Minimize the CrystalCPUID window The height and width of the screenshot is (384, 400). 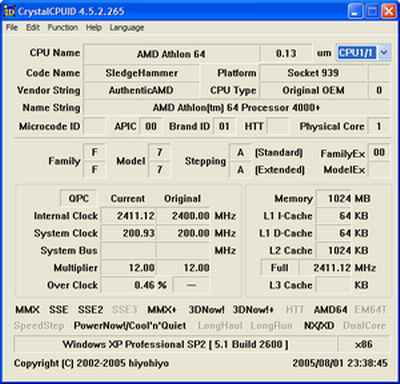tap(356, 12)
